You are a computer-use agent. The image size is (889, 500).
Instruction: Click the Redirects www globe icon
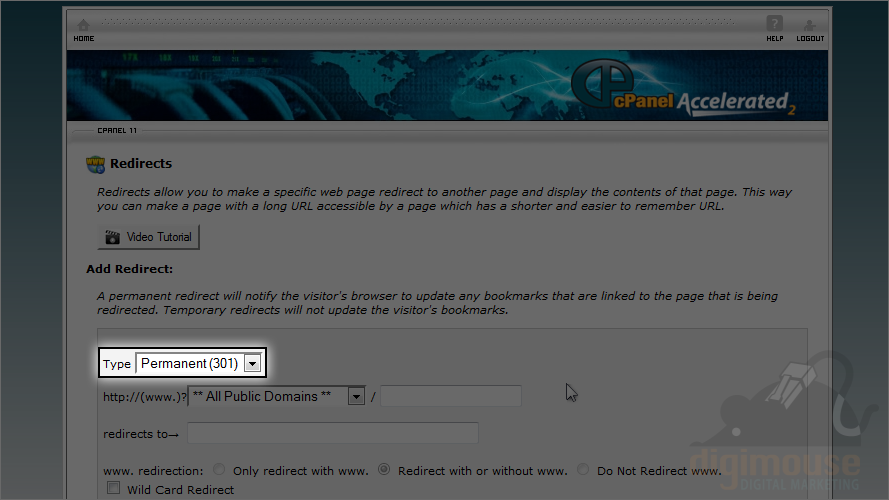click(95, 164)
